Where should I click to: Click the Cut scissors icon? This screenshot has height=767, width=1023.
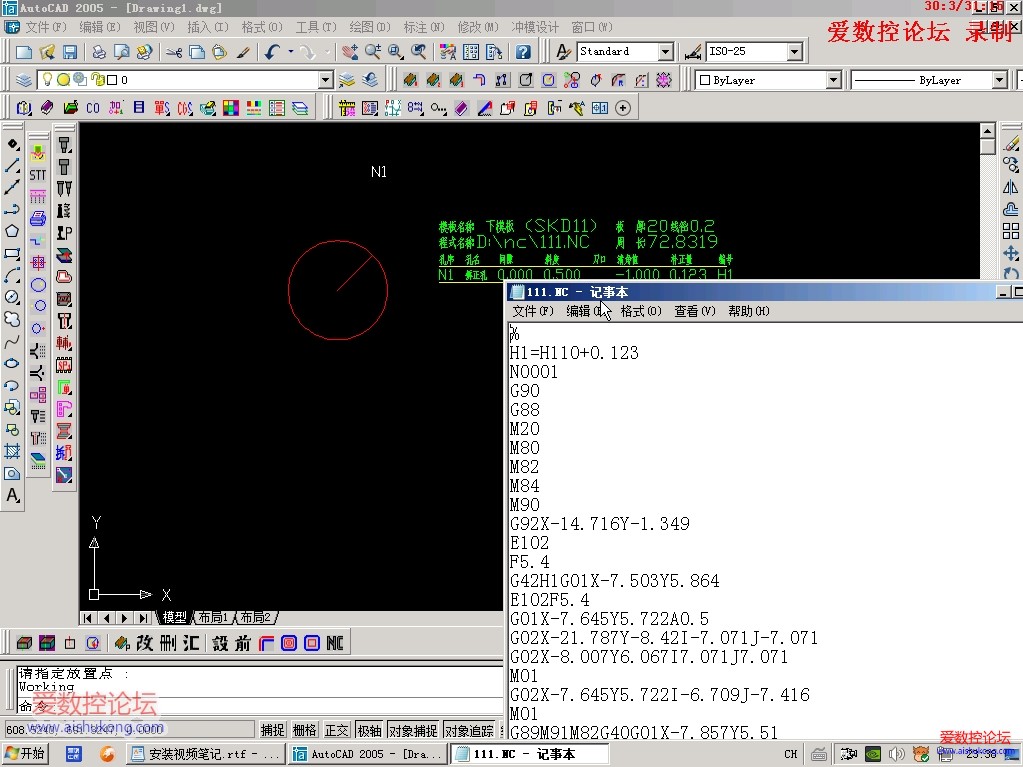click(x=174, y=52)
